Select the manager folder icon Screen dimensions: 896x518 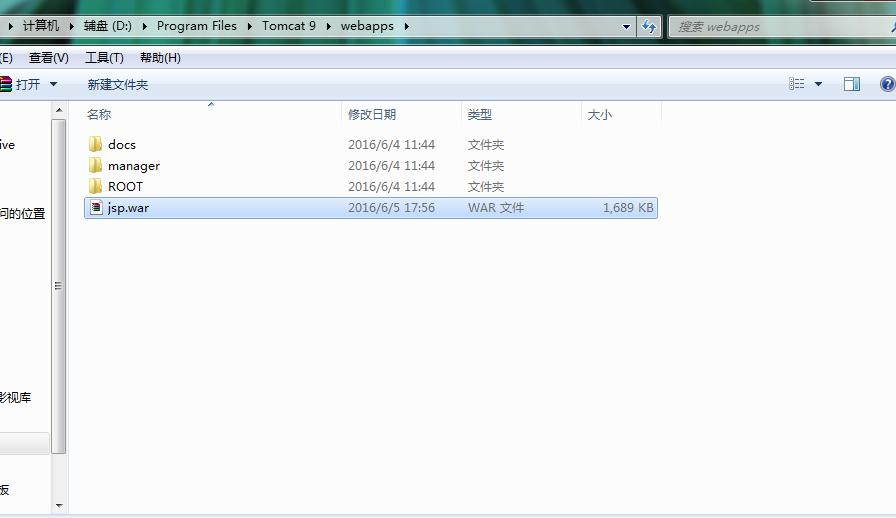point(95,165)
